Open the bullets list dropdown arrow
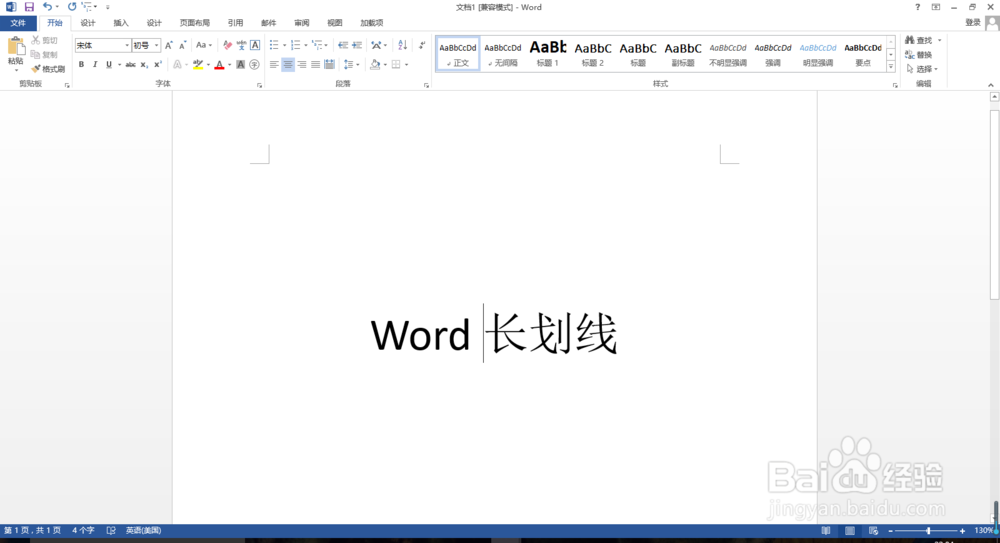 pyautogui.click(x=284, y=45)
